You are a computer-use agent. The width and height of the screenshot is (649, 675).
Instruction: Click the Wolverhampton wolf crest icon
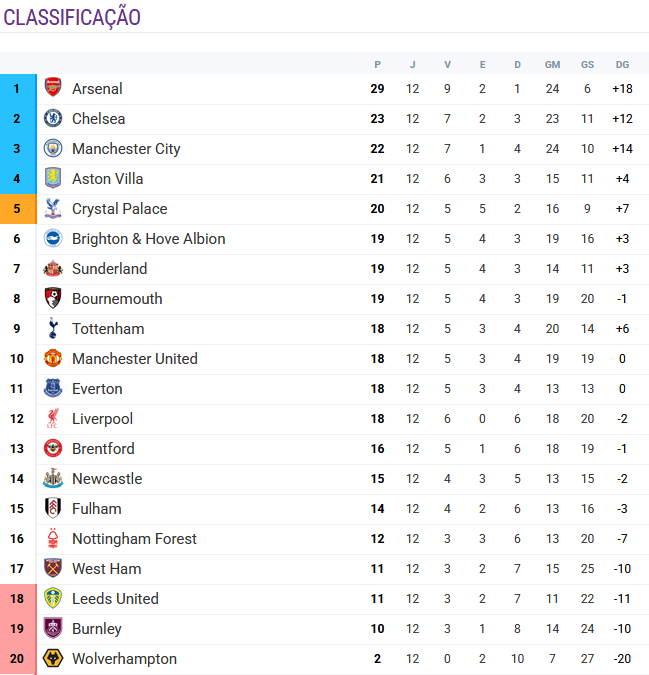click(x=53, y=659)
